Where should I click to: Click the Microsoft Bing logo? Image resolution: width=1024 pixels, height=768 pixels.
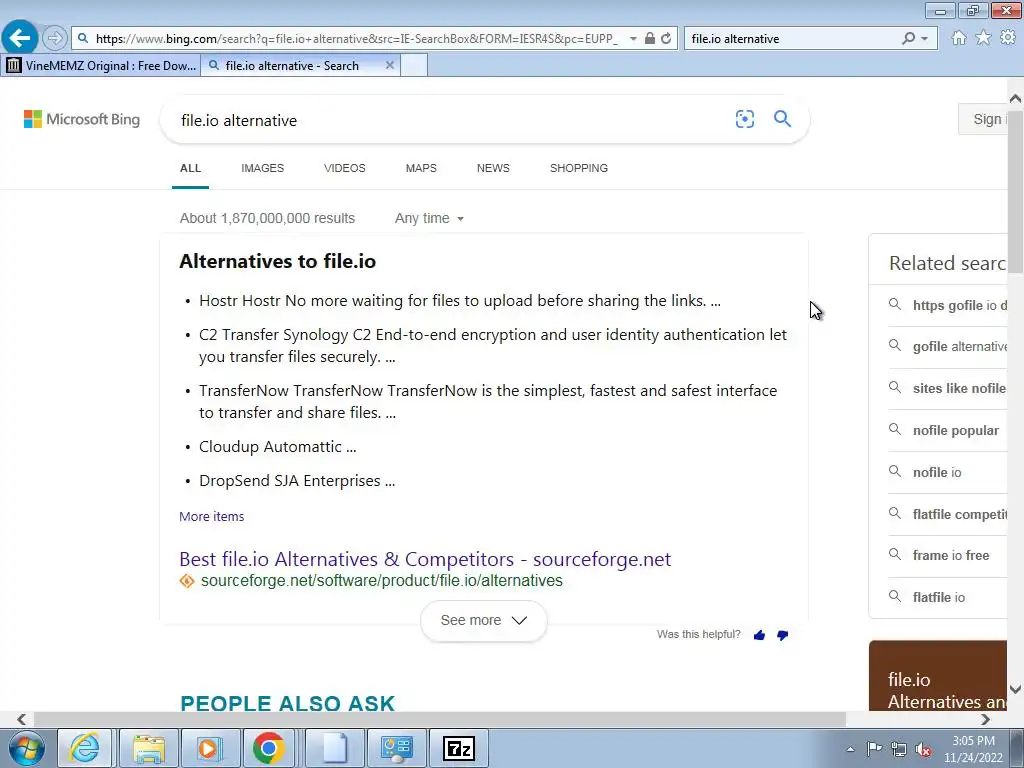pyautogui.click(x=82, y=120)
